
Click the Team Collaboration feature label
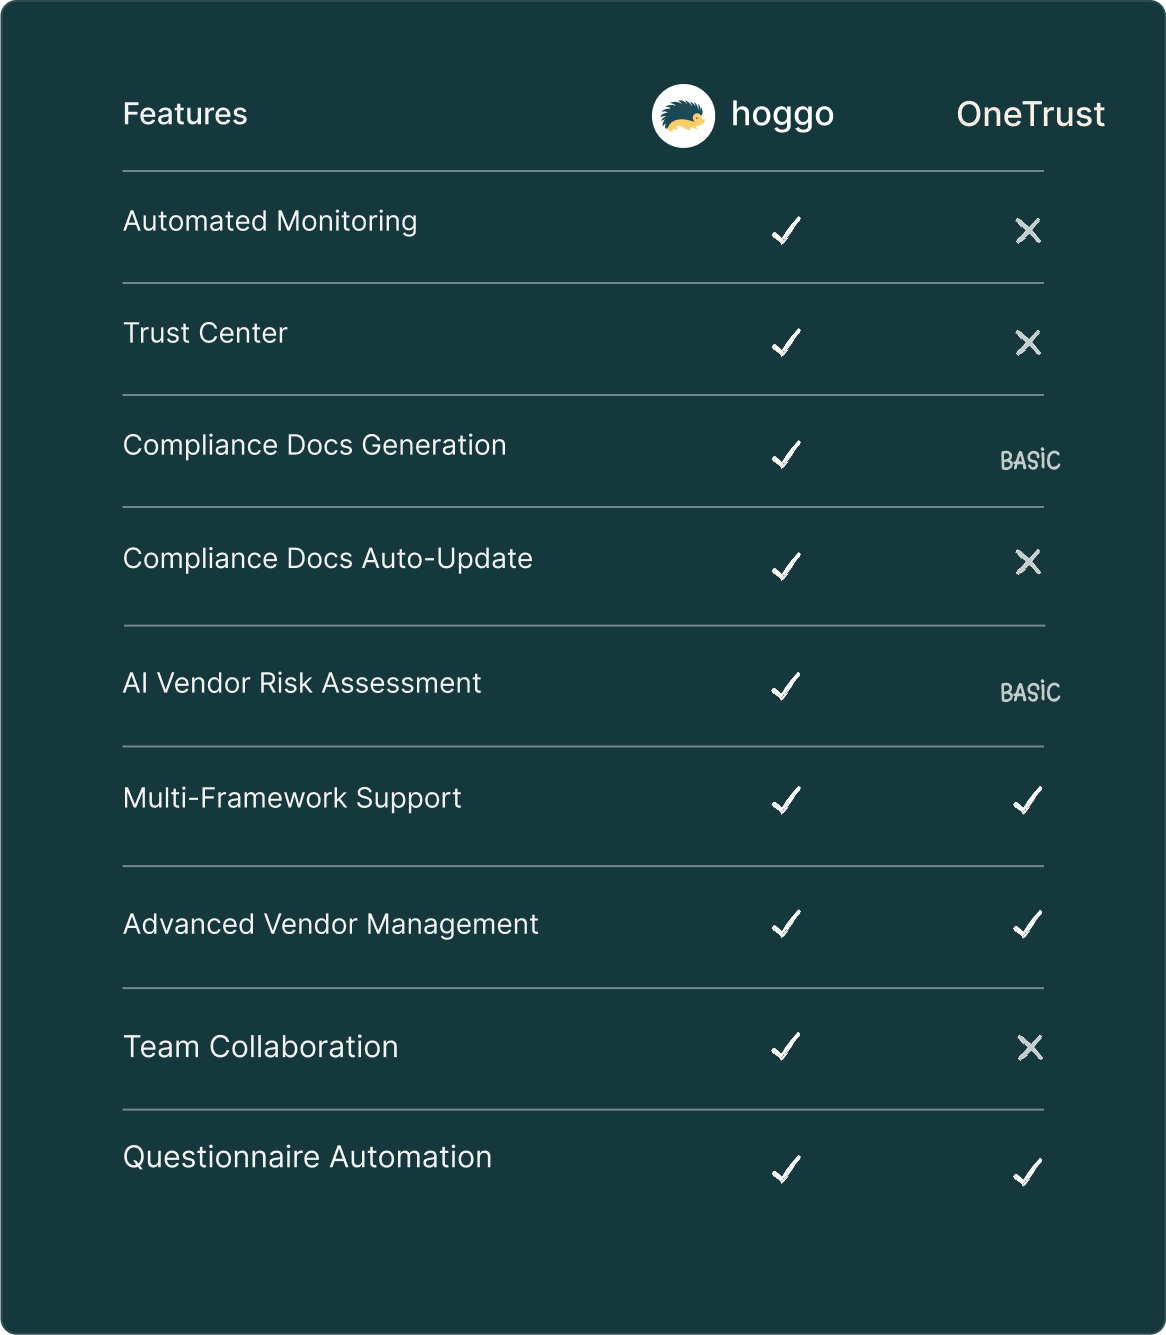[260, 1047]
